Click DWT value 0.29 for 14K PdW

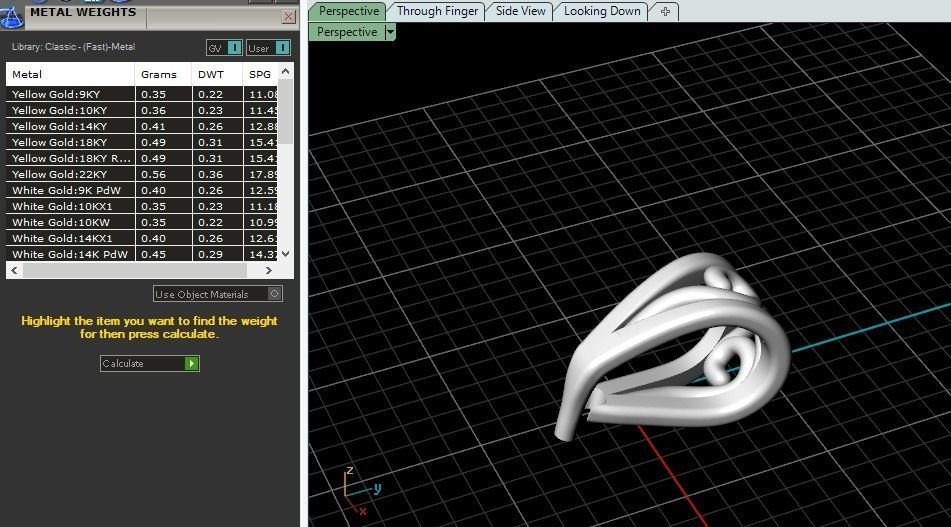[210, 254]
